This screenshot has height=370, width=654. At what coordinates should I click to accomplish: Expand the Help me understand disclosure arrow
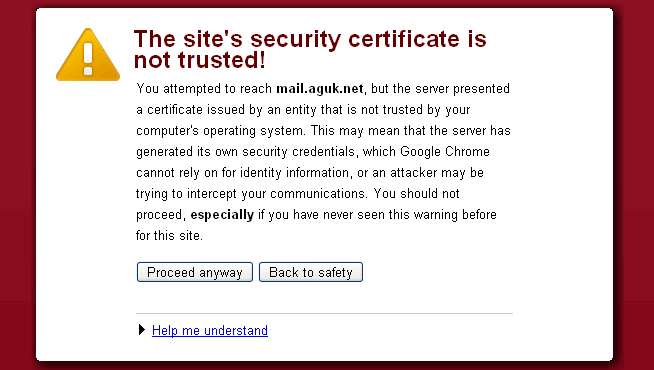pyautogui.click(x=142, y=330)
